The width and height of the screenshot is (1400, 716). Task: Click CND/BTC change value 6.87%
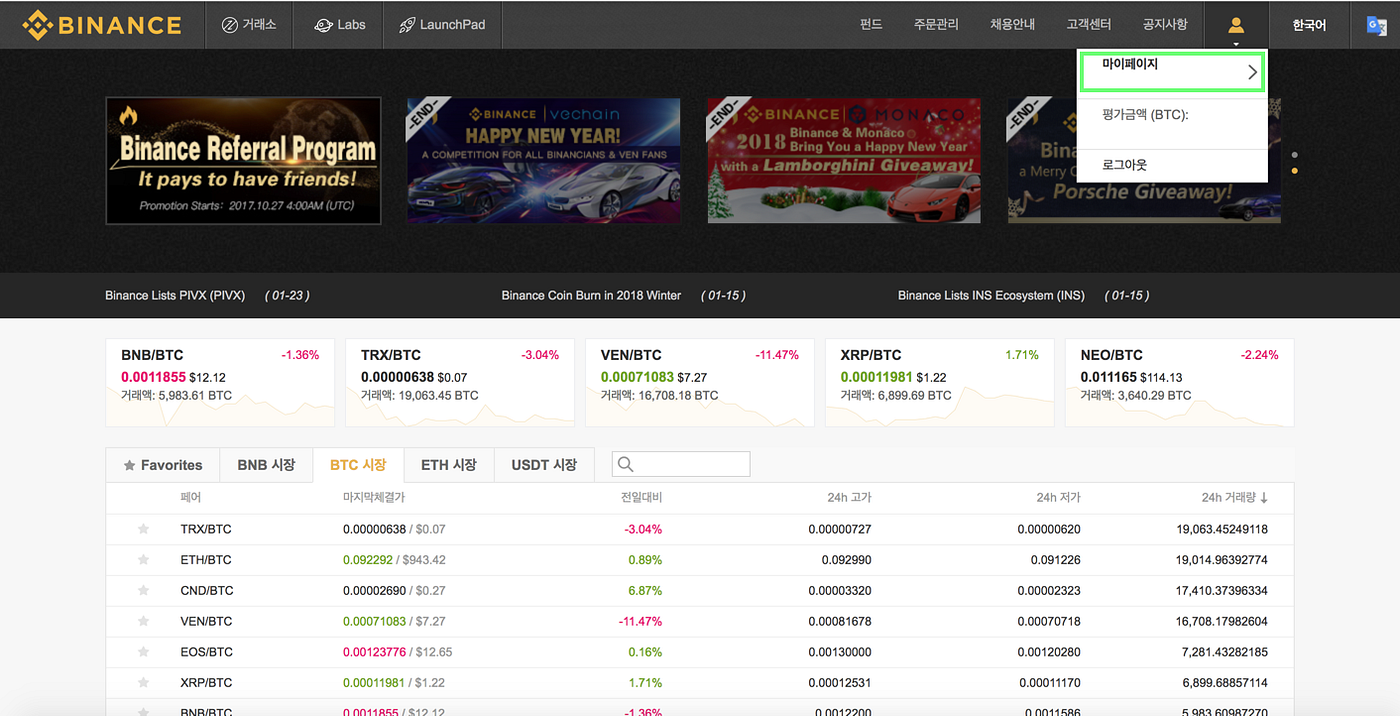[x=645, y=591]
